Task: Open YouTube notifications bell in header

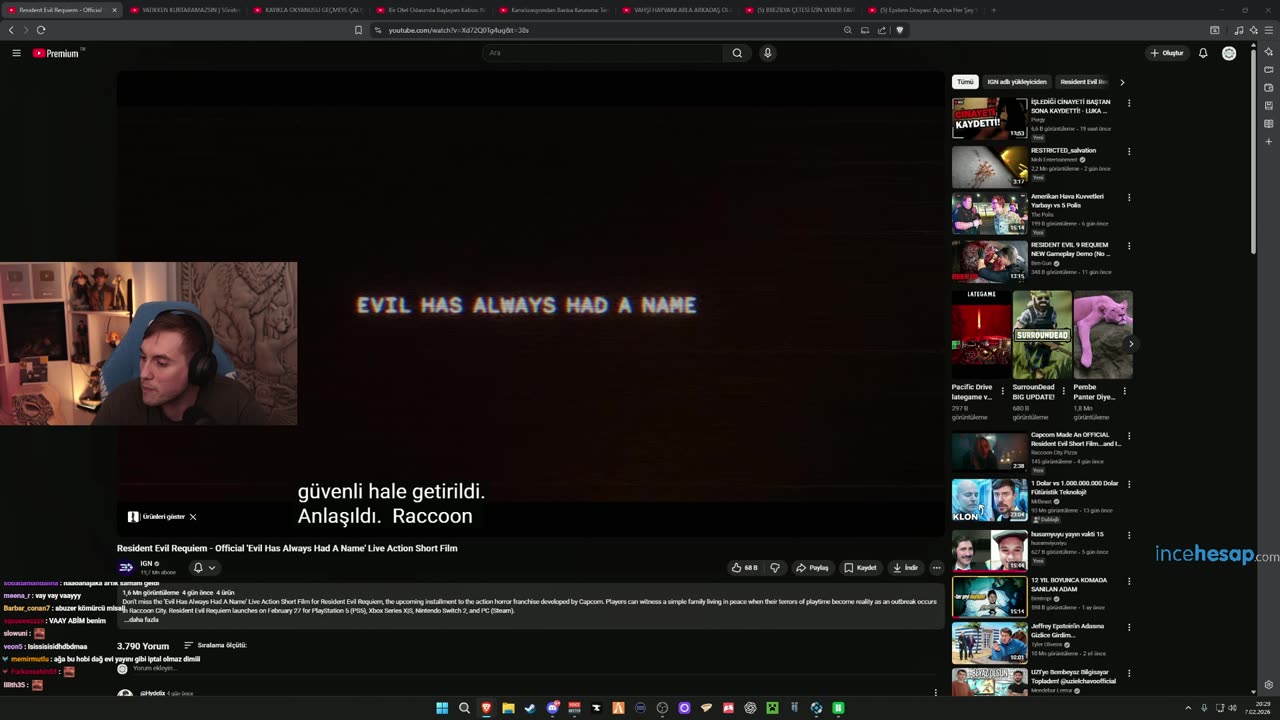Action: [x=1203, y=53]
